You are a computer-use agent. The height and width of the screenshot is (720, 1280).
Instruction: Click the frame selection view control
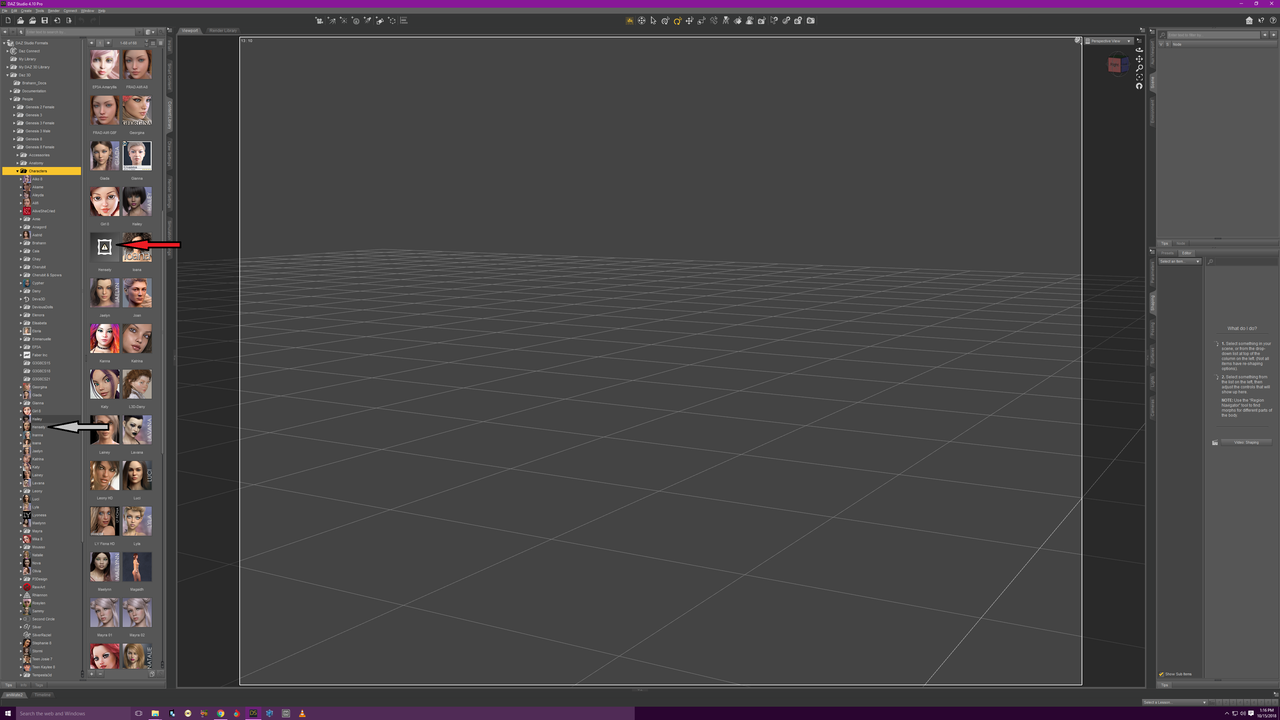click(x=1139, y=77)
